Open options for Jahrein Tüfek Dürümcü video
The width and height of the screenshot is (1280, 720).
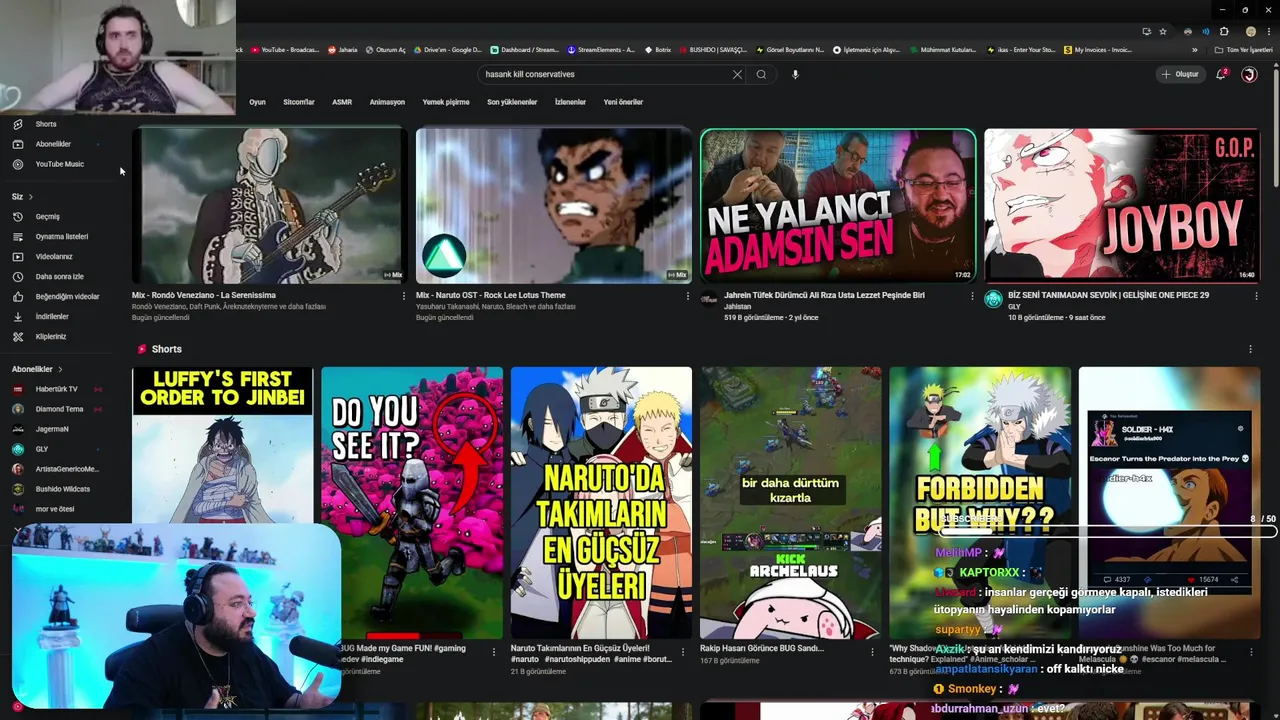(x=972, y=296)
